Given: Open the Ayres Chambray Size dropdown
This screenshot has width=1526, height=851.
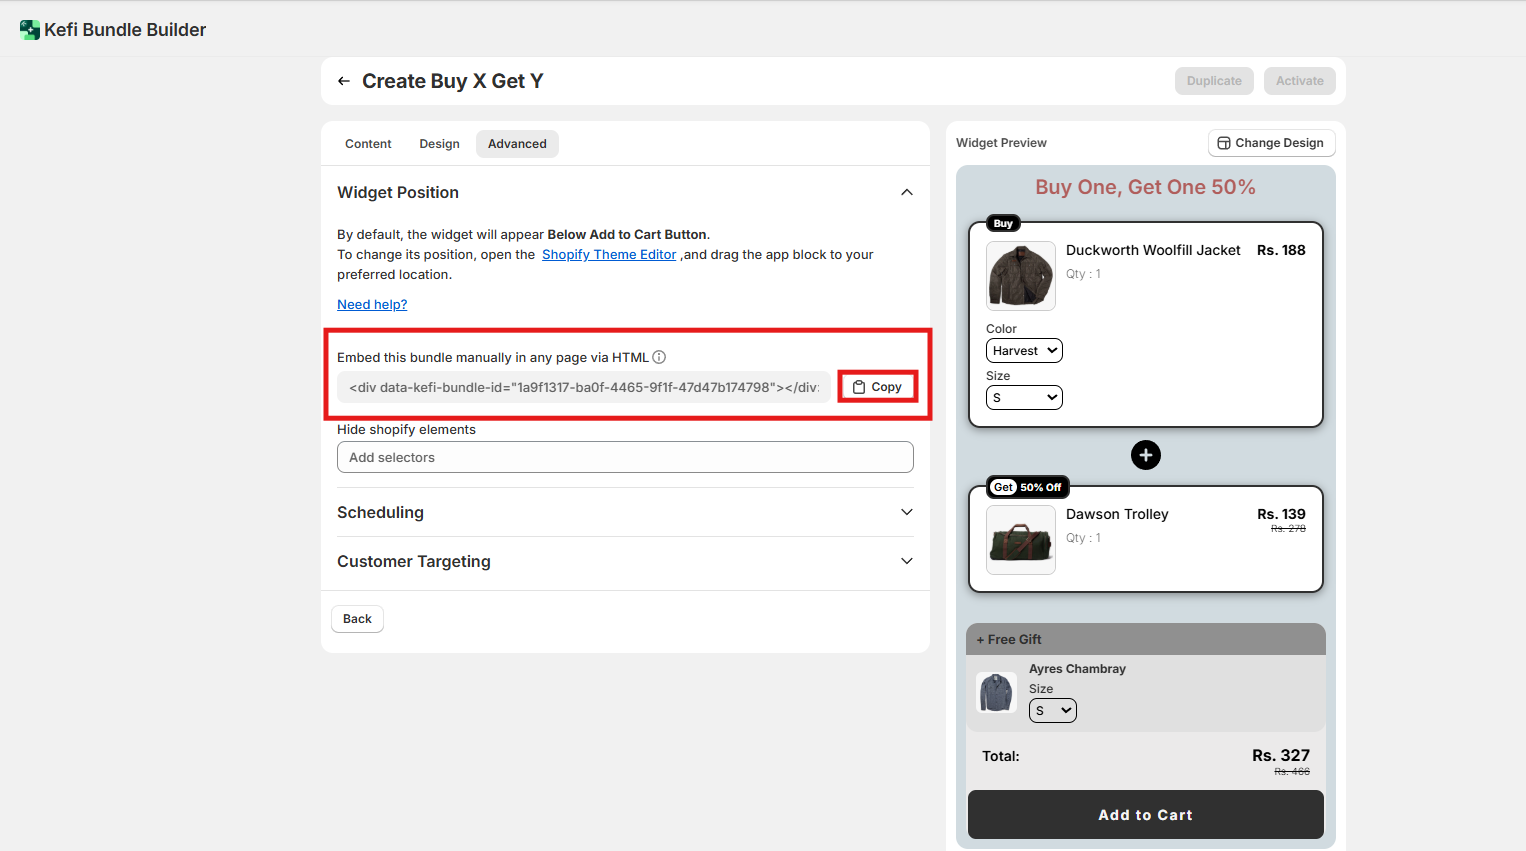Looking at the screenshot, I should pos(1052,711).
